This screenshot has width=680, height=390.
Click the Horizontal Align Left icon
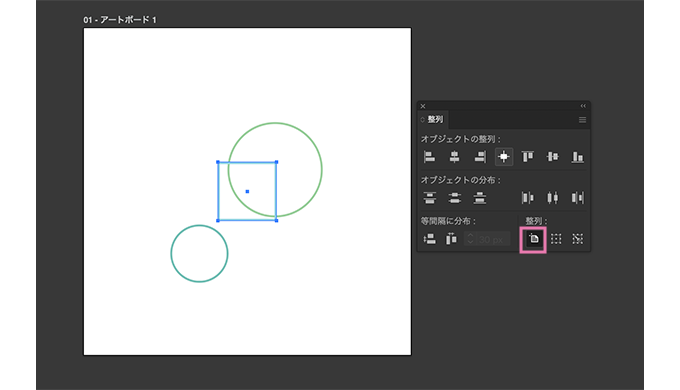pos(429,157)
